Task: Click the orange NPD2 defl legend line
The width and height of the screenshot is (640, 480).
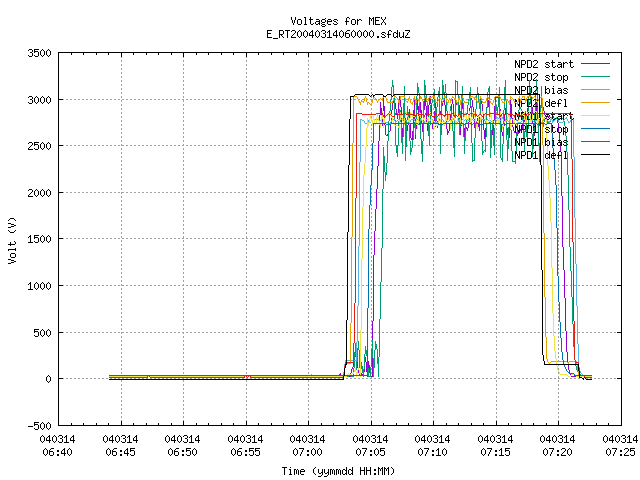Action: coord(596,103)
